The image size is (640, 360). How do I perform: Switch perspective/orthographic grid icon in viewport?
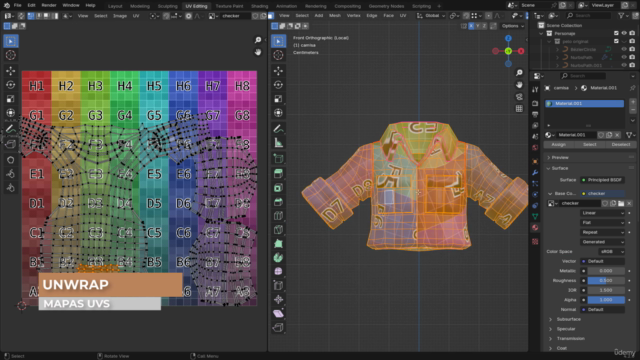click(519, 109)
